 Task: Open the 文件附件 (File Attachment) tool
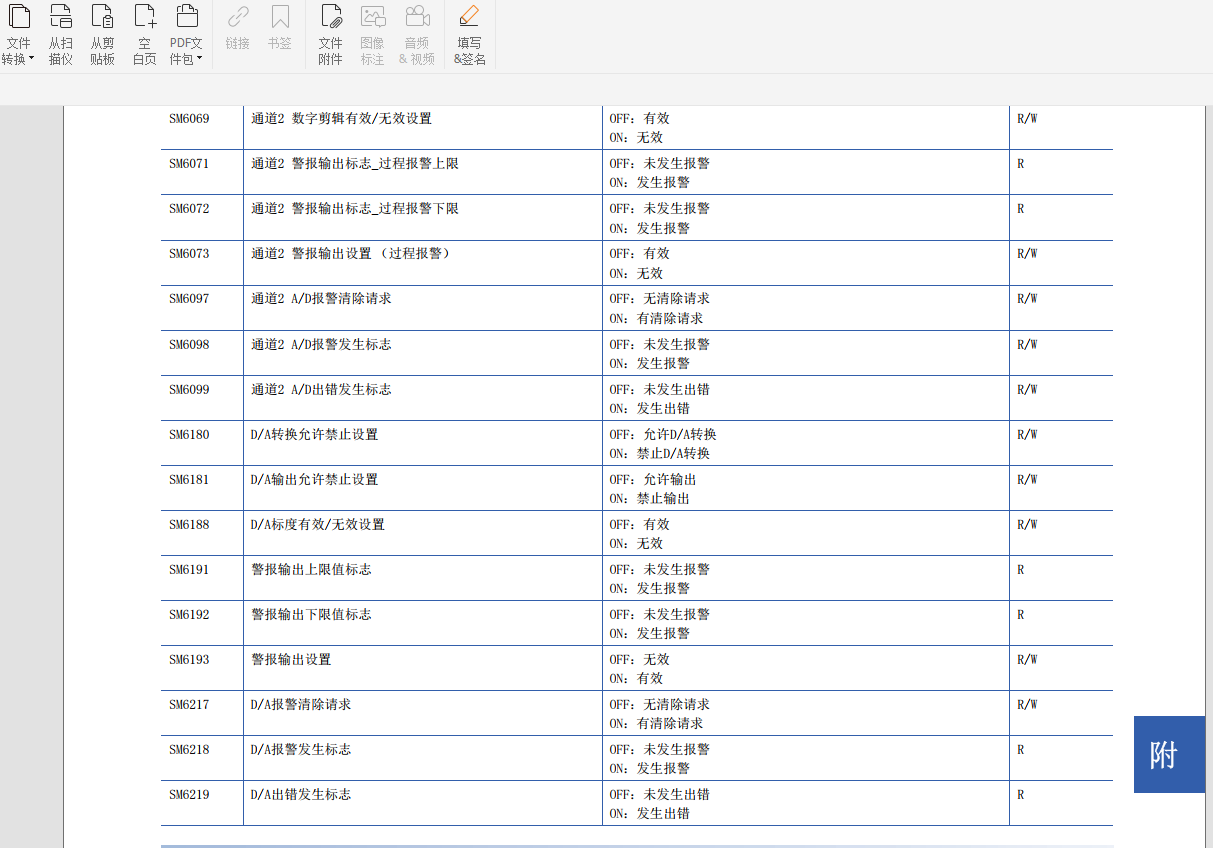[331, 17]
